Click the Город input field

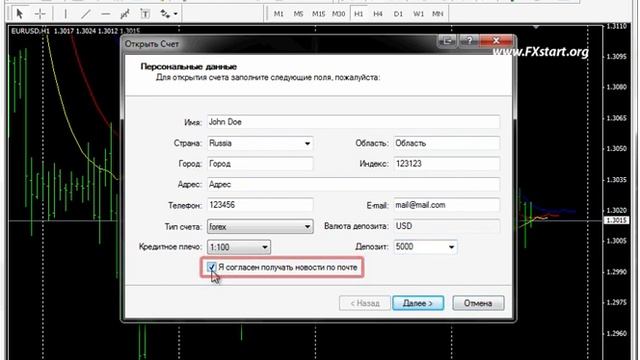(260, 164)
